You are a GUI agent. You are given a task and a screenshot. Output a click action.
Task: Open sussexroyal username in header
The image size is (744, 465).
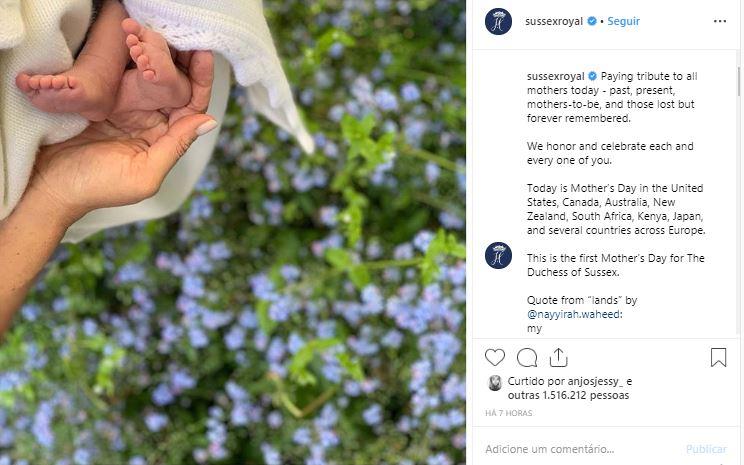click(x=555, y=21)
